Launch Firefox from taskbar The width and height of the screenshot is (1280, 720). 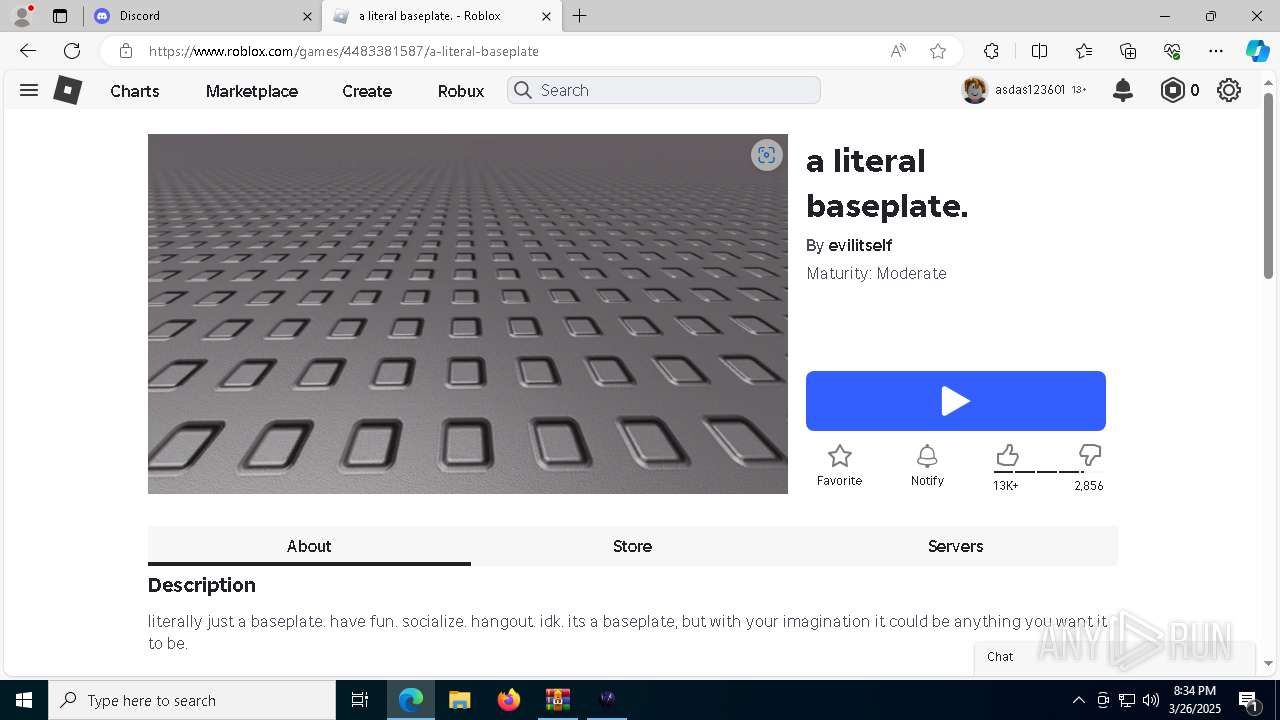tap(509, 700)
